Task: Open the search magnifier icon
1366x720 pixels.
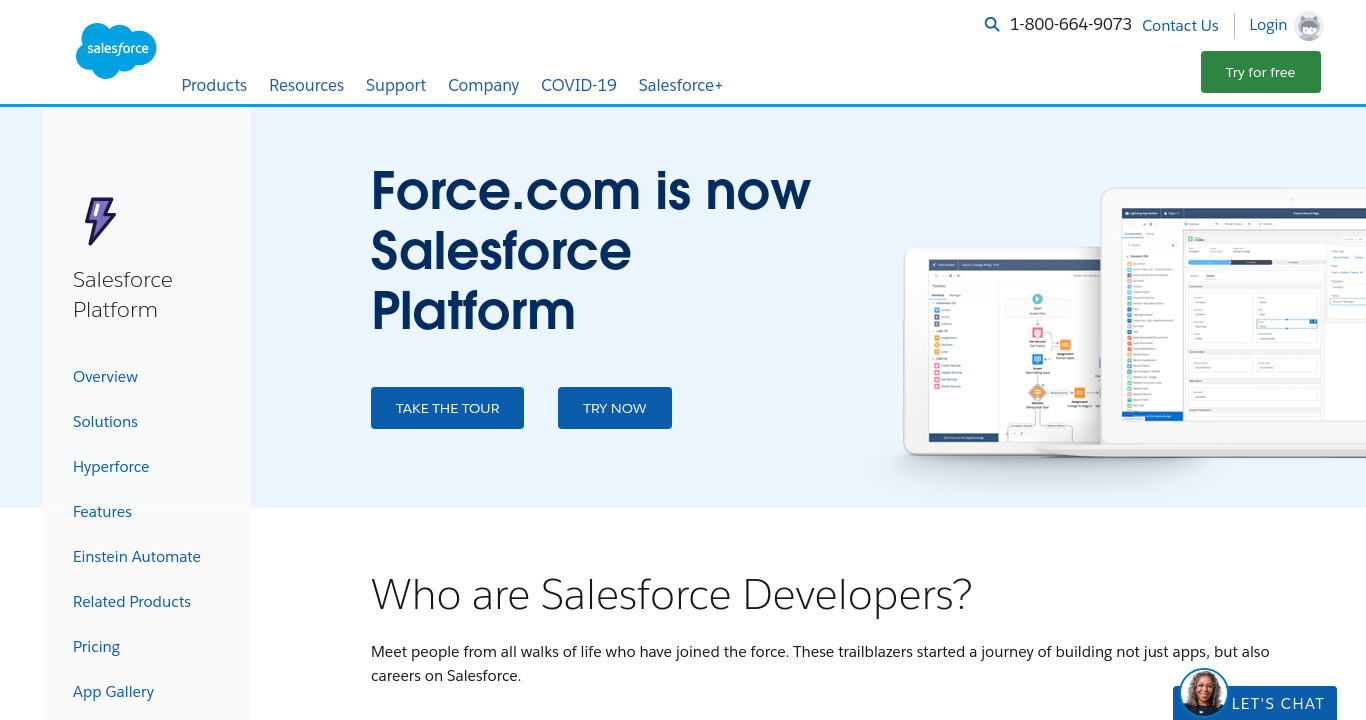Action: point(992,25)
